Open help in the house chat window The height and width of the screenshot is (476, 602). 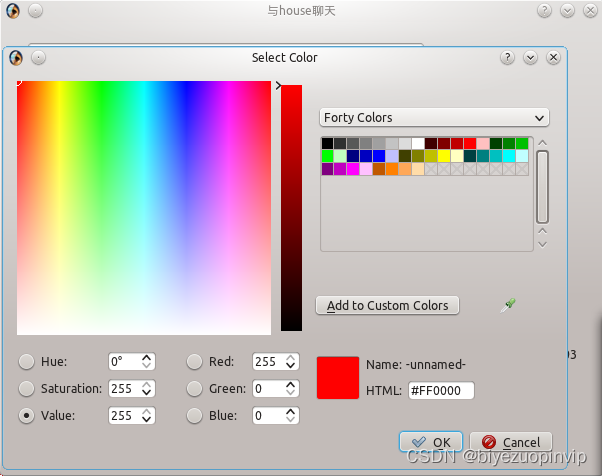coord(544,10)
